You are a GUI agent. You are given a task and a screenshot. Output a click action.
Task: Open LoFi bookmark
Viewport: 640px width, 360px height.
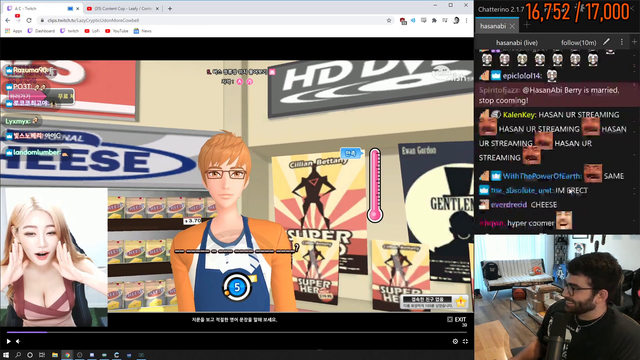[92, 31]
